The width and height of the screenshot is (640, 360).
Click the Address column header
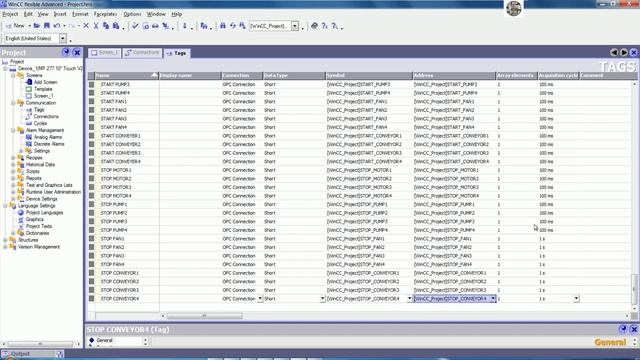pyautogui.click(x=453, y=76)
